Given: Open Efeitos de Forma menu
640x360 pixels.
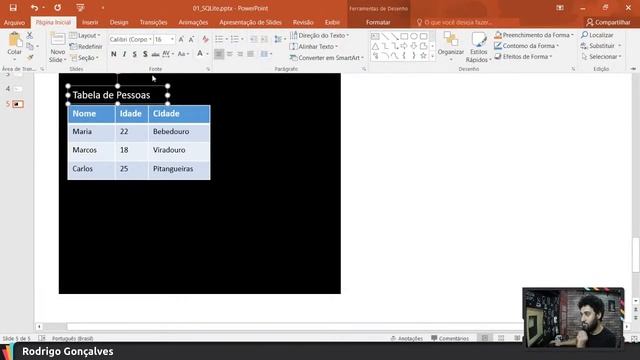Looking at the screenshot, I should click(523, 56).
